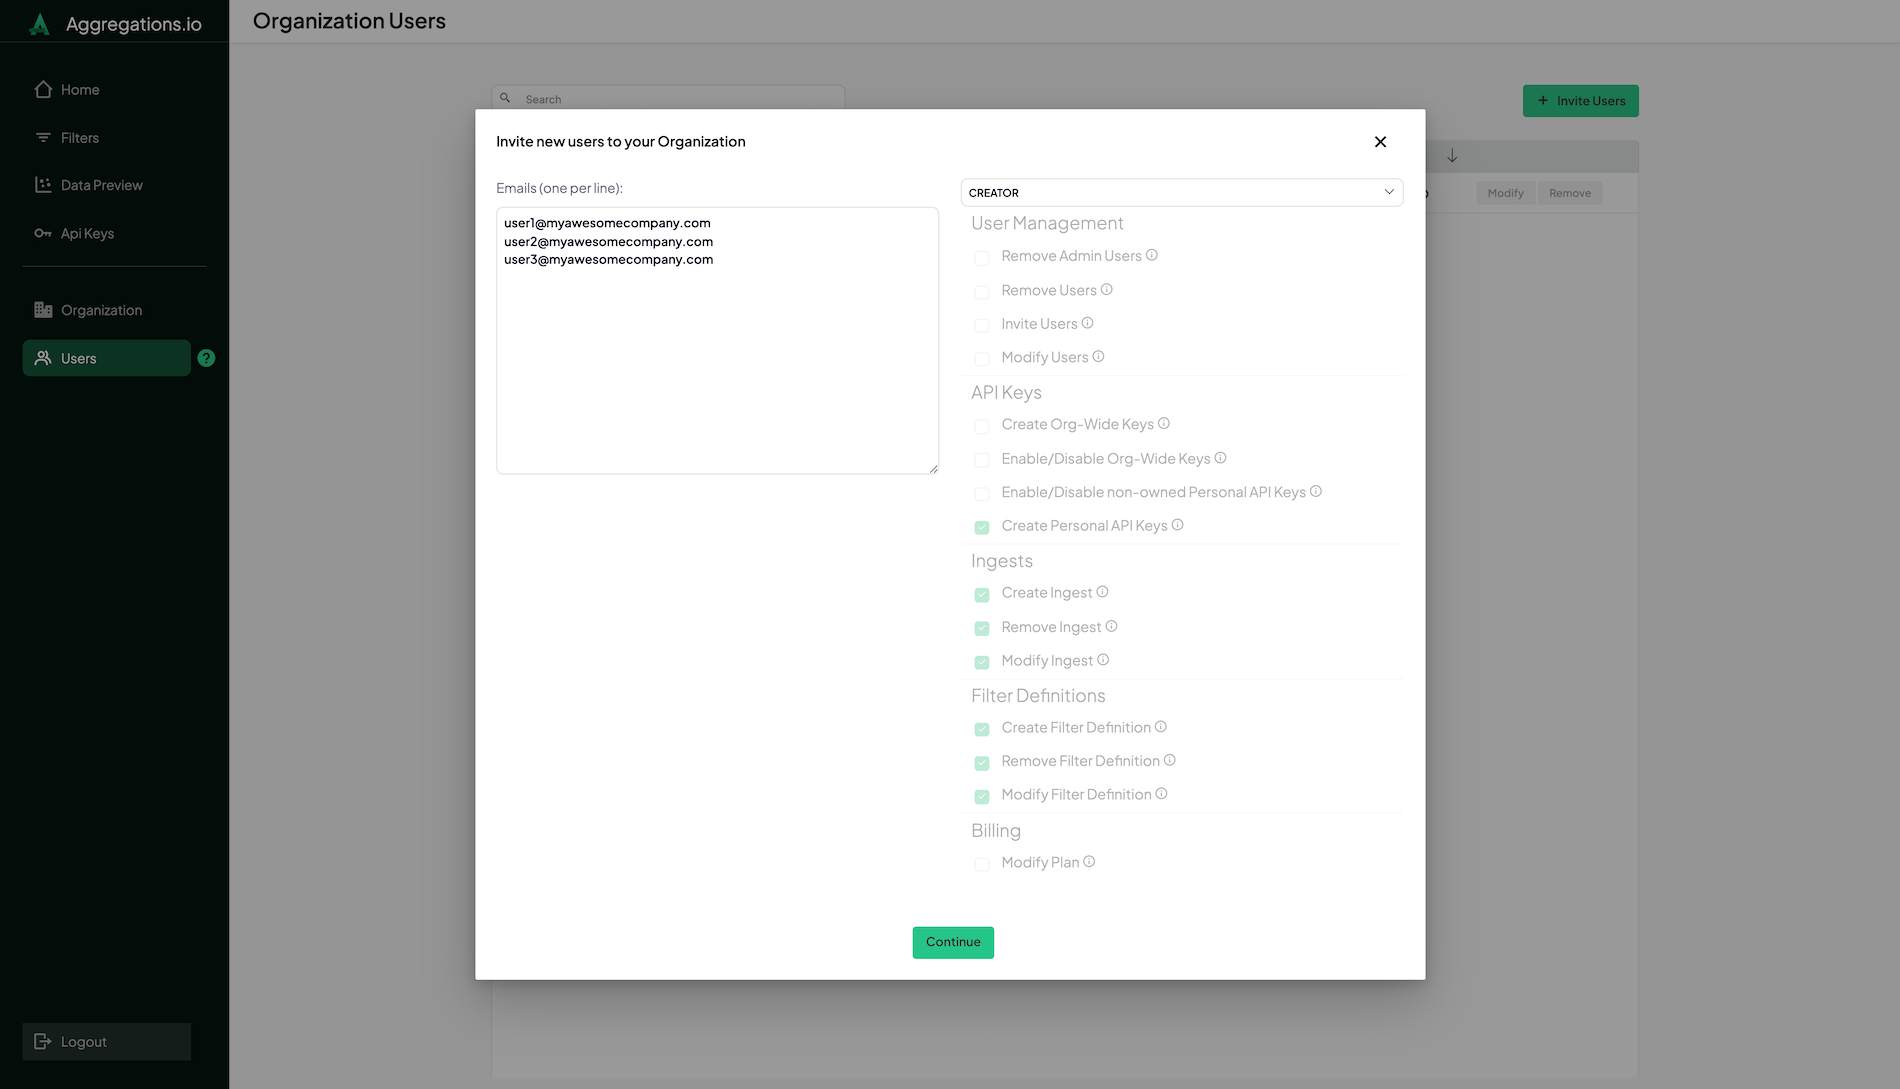Close the invite users dialog

[x=1380, y=142]
